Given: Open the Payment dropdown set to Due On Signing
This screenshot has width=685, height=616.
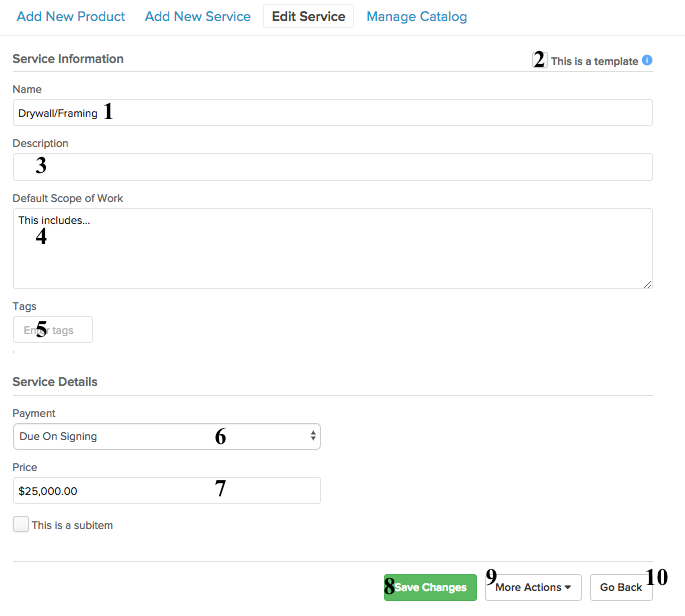Looking at the screenshot, I should pyautogui.click(x=167, y=436).
